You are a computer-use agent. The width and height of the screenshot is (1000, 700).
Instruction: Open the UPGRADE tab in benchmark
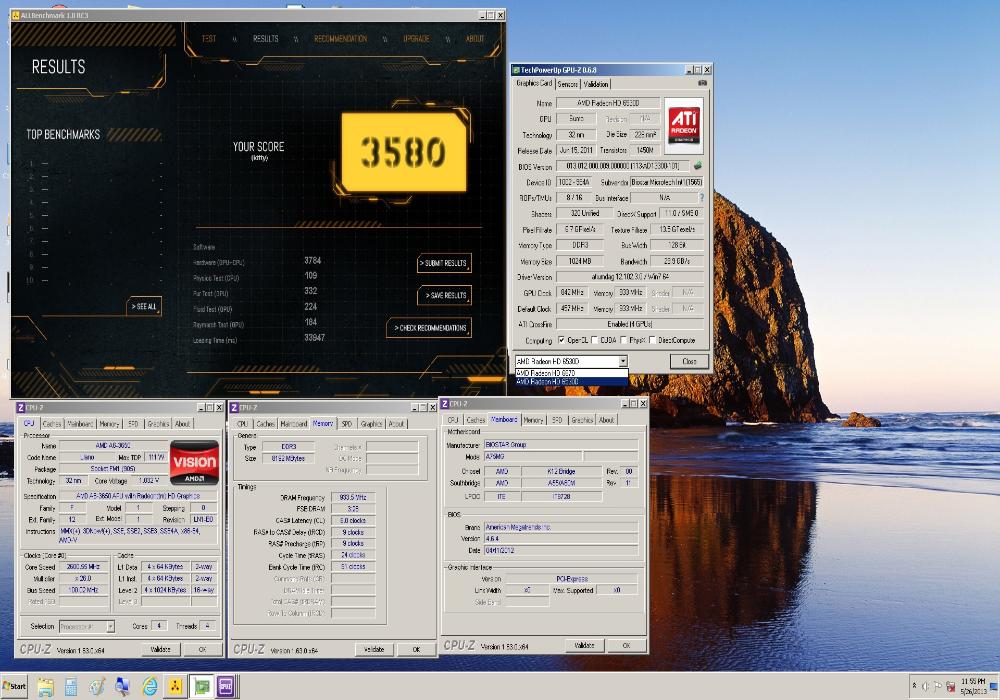click(x=416, y=39)
